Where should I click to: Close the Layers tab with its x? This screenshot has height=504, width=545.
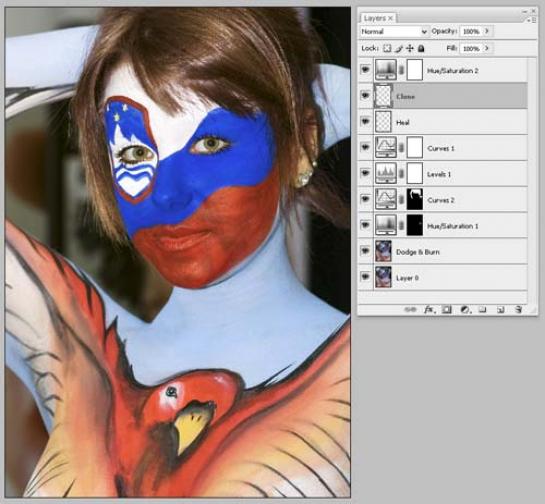click(391, 18)
